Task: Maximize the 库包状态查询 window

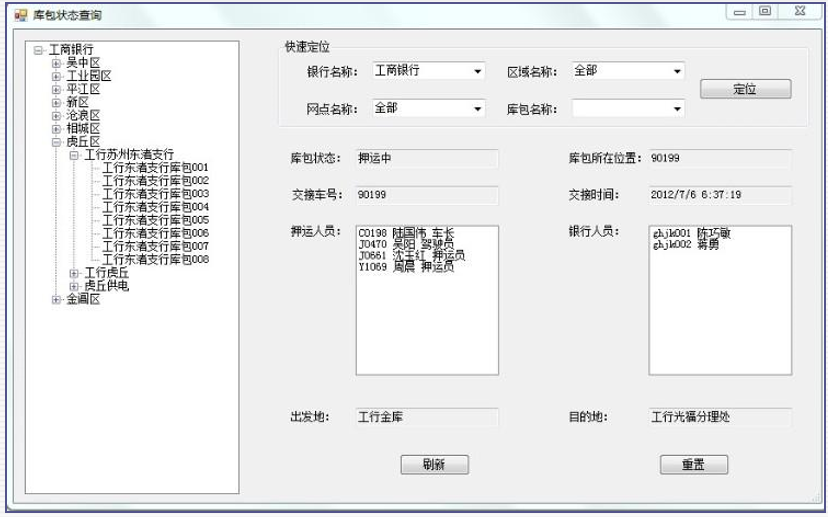Action: [x=765, y=12]
